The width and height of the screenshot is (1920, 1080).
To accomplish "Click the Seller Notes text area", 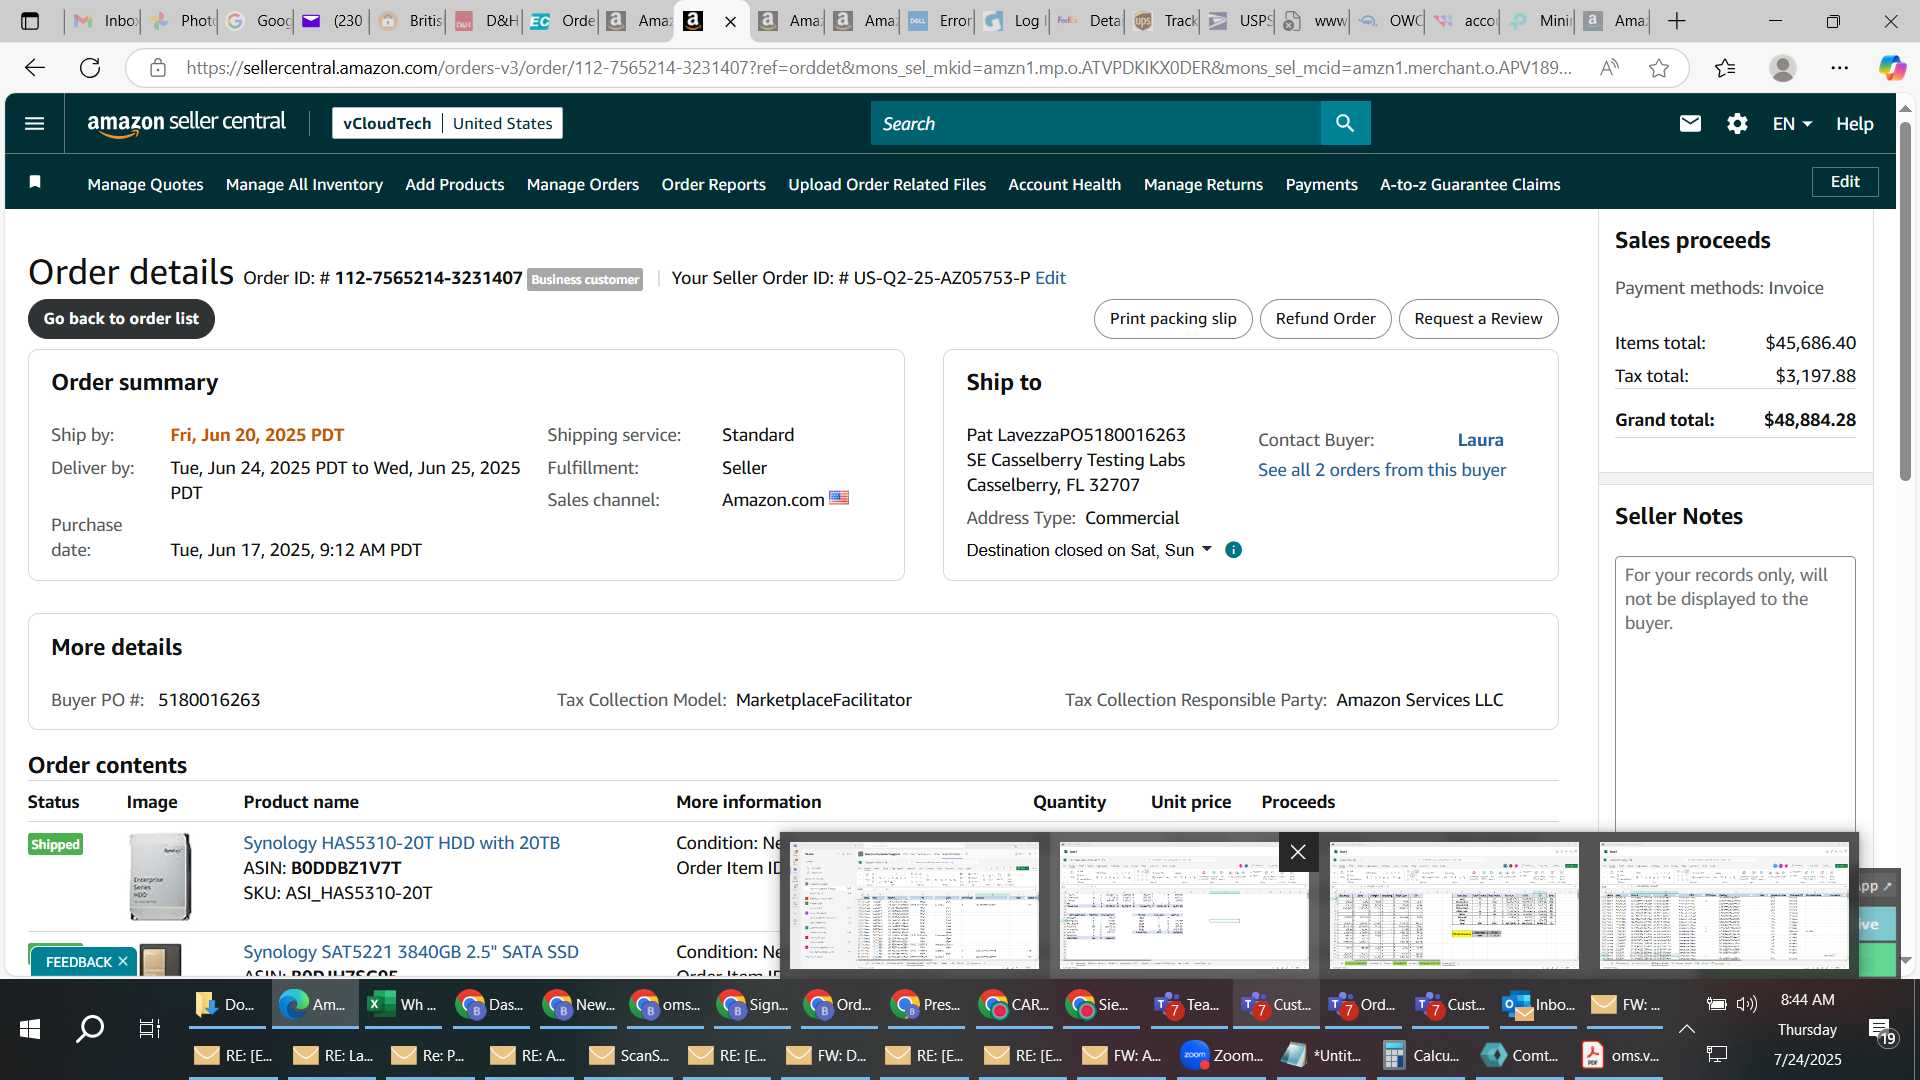I will (x=1735, y=700).
